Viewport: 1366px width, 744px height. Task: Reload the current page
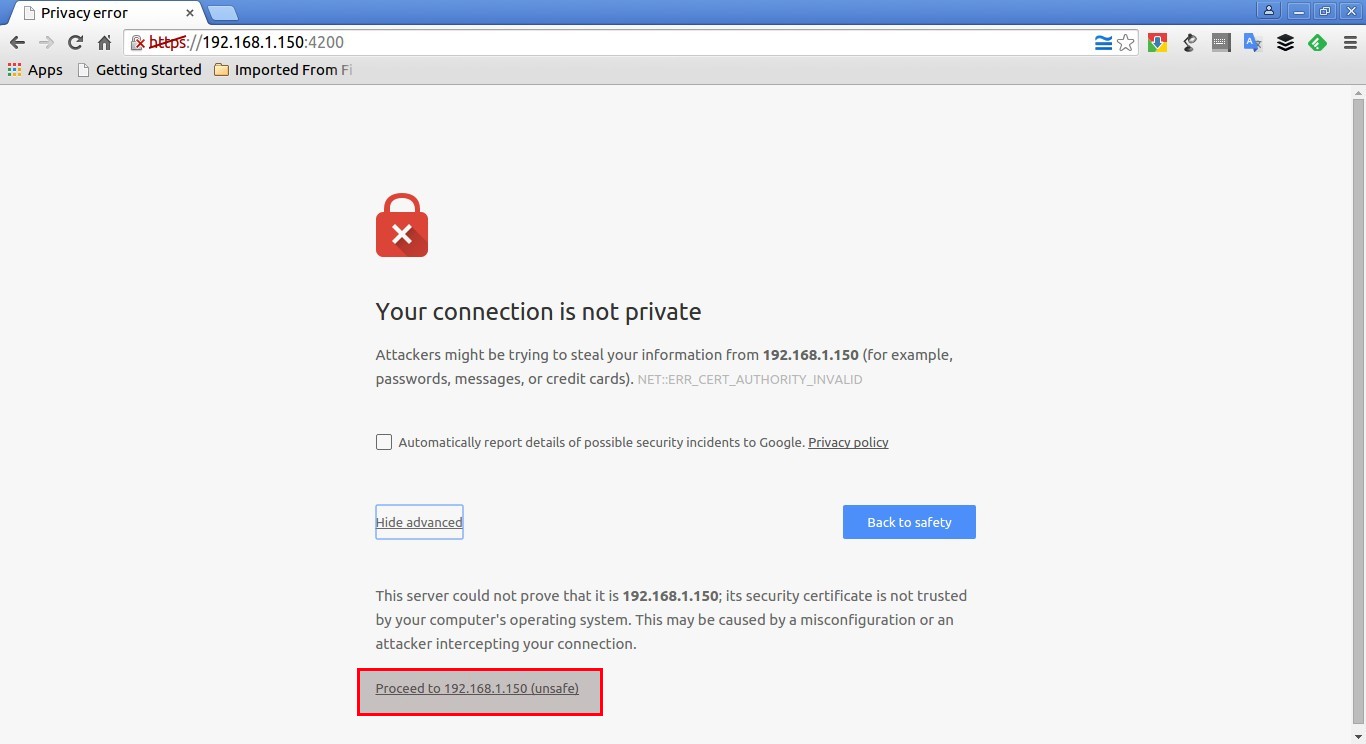tap(74, 43)
